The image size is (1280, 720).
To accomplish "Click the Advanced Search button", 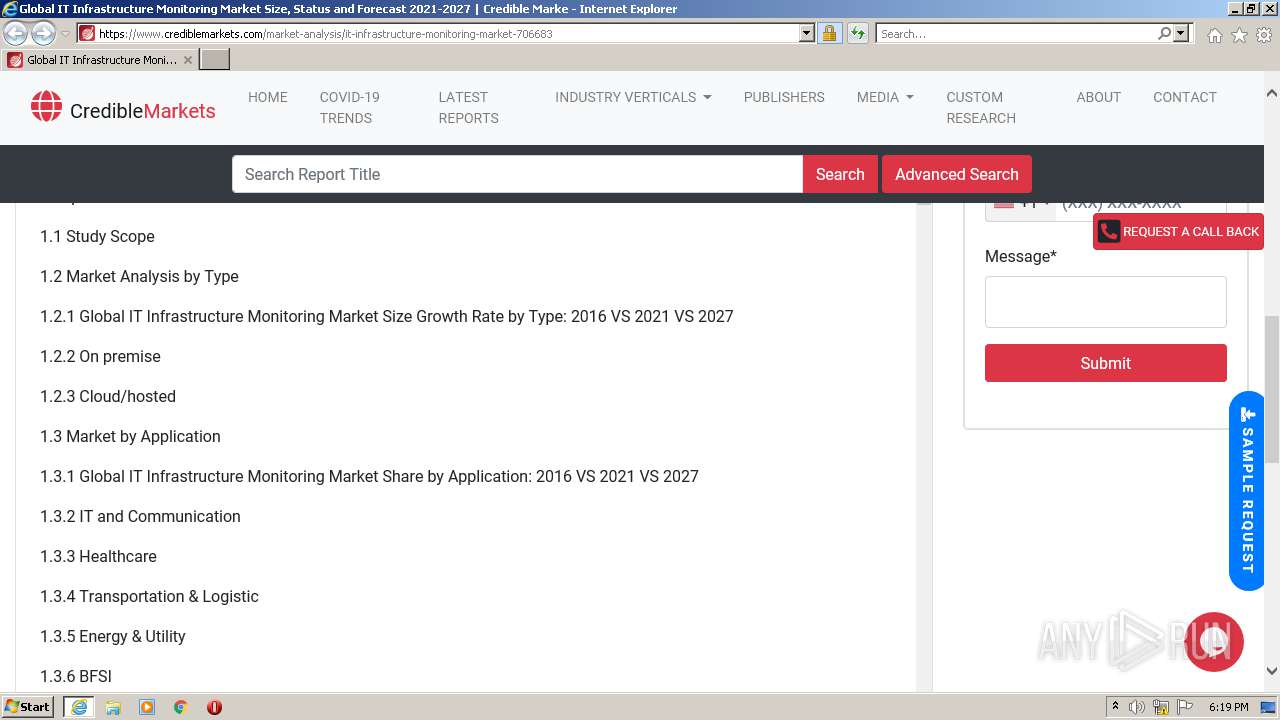I will (x=957, y=174).
